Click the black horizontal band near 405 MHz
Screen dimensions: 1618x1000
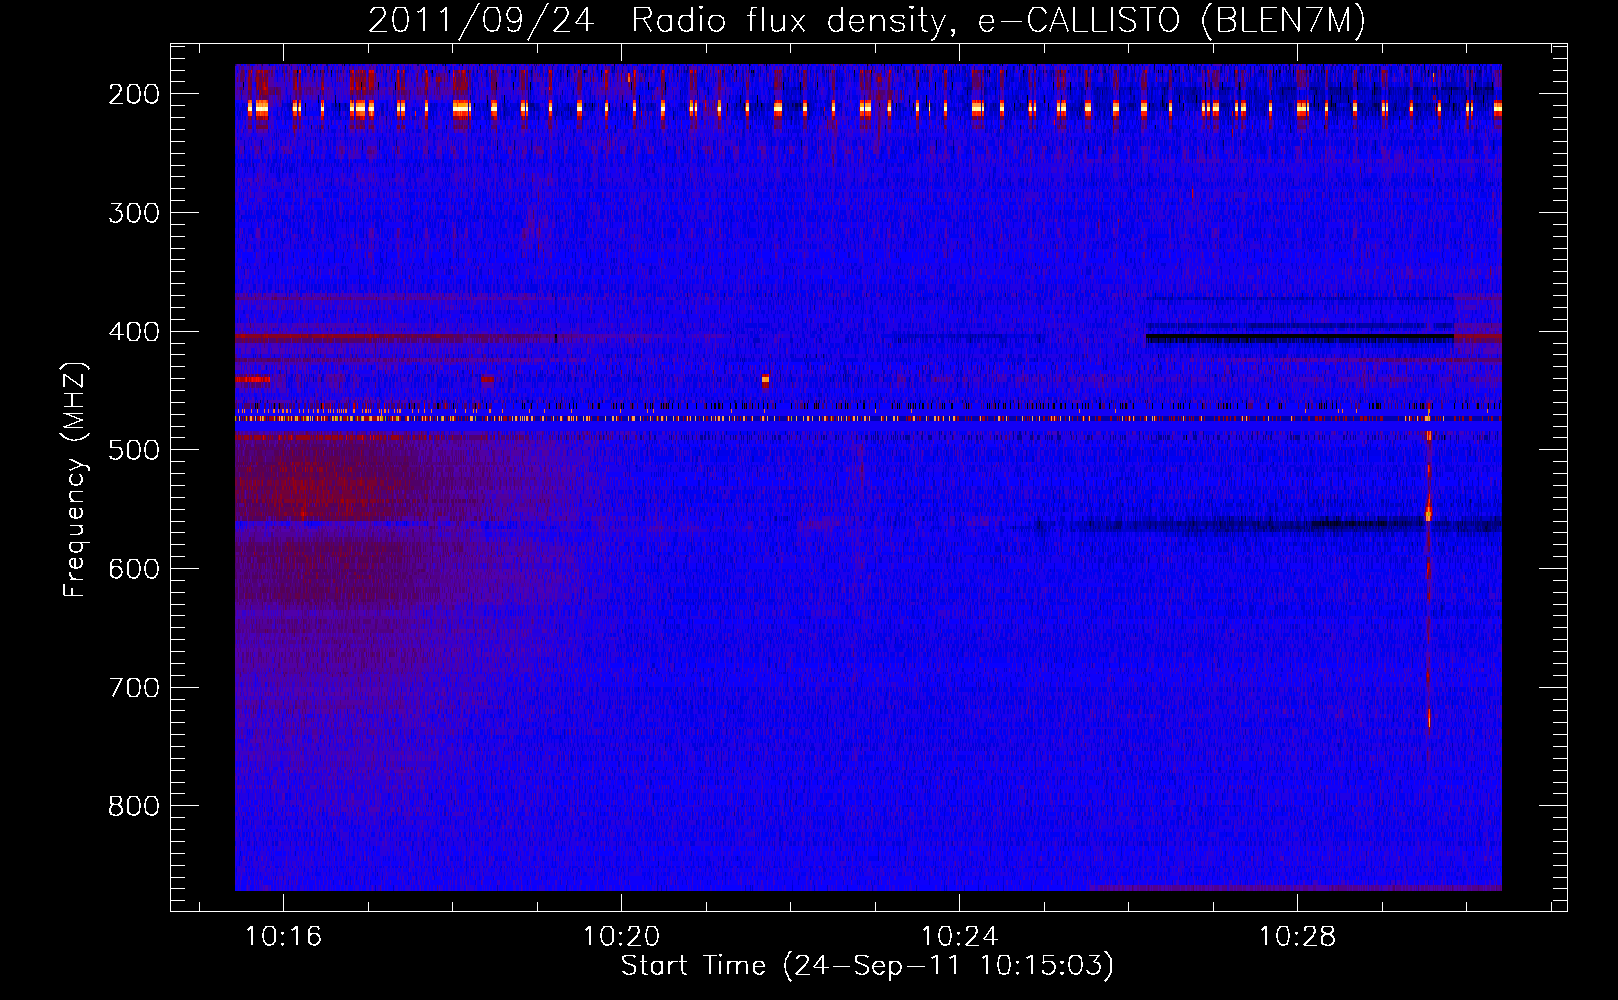click(1299, 338)
